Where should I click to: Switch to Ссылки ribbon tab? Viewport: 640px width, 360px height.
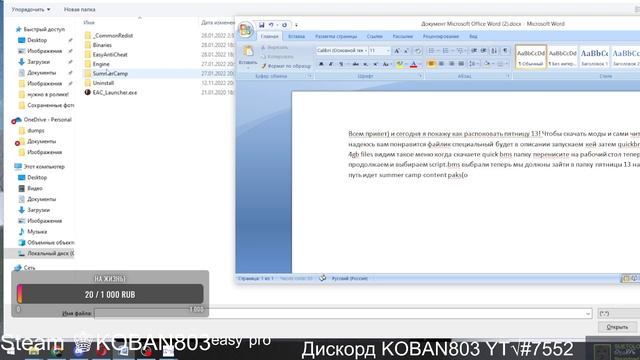click(x=374, y=36)
